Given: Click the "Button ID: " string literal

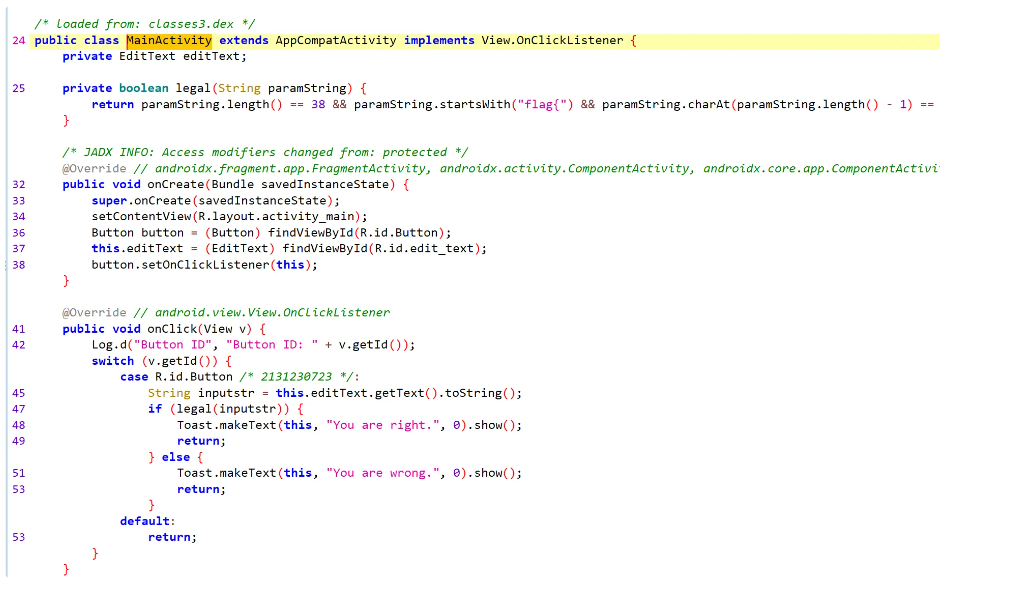Looking at the screenshot, I should point(272,345).
